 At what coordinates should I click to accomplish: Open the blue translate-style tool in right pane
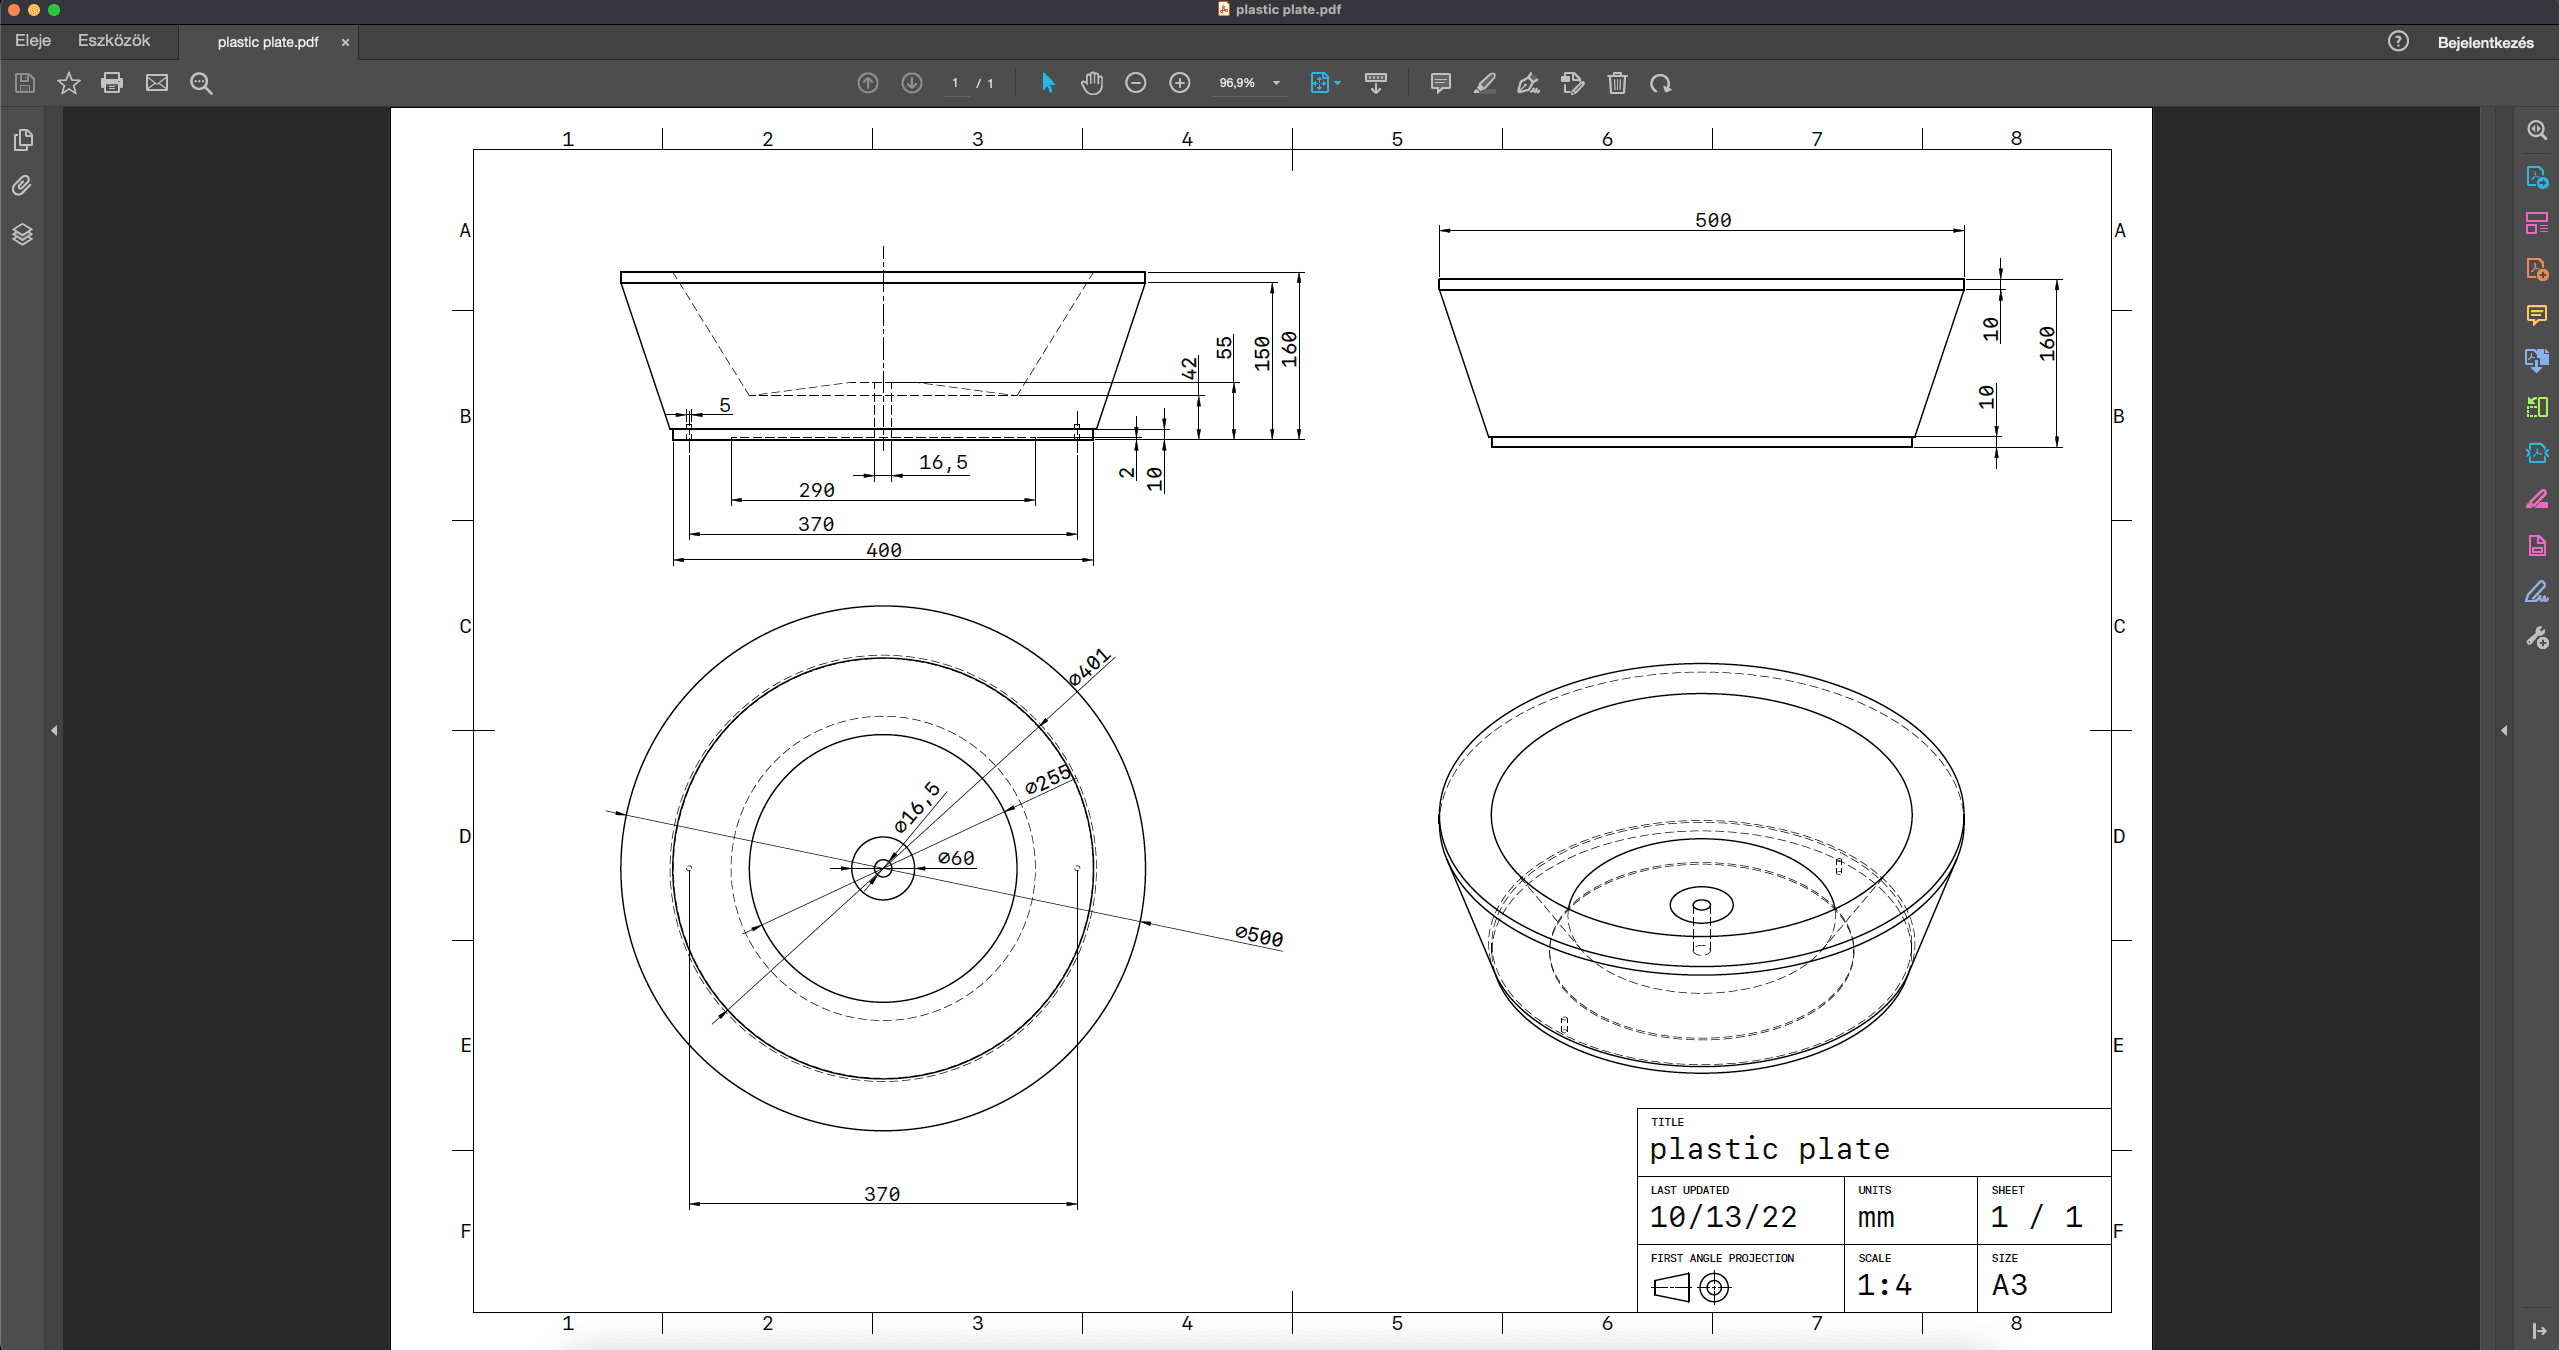pos(2537,361)
